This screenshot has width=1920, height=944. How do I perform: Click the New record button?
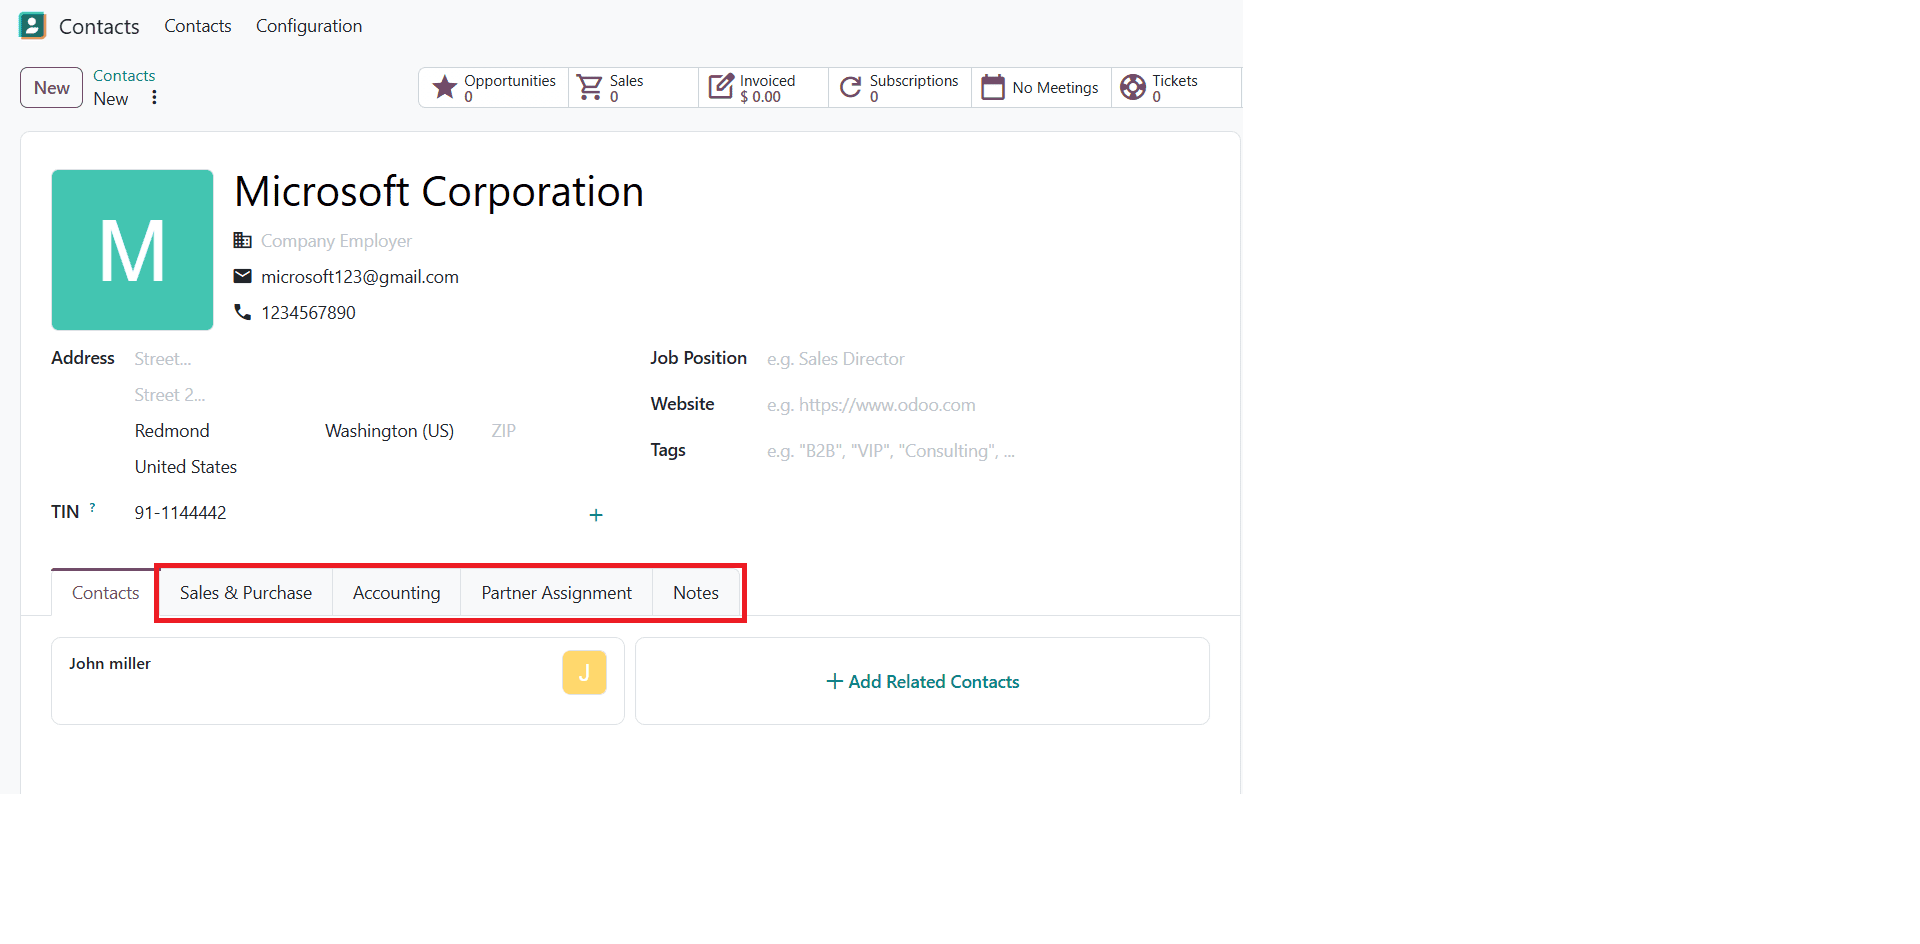click(x=52, y=88)
